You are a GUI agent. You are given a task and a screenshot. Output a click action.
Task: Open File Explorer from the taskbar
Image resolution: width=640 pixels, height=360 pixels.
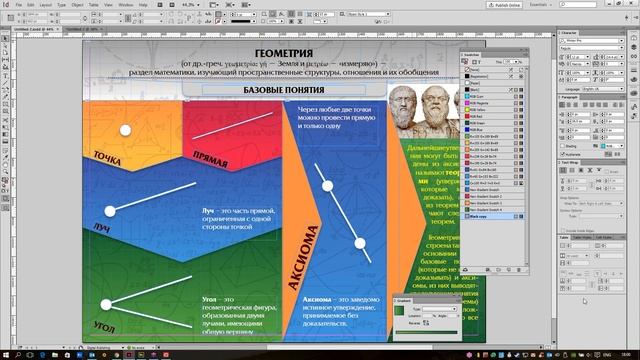pyautogui.click(x=54, y=355)
